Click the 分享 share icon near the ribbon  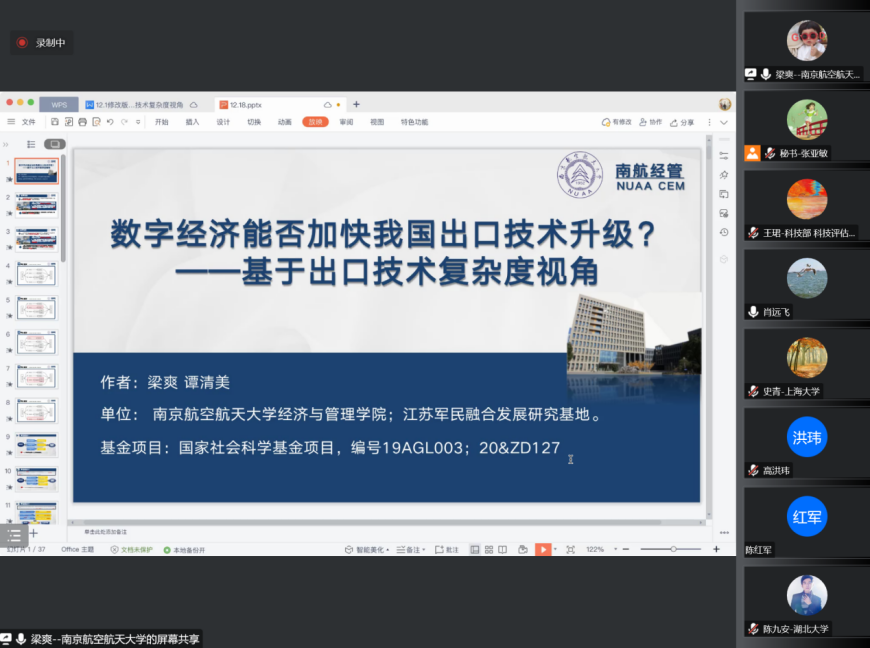point(684,121)
